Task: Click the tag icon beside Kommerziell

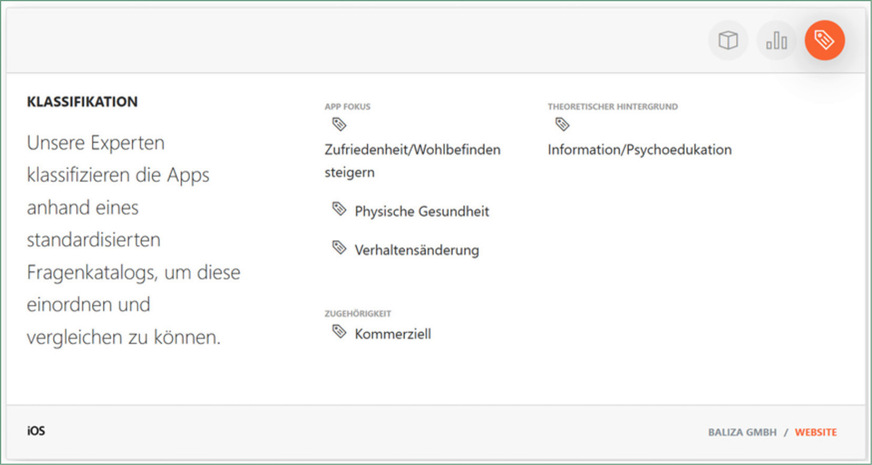Action: click(x=339, y=332)
